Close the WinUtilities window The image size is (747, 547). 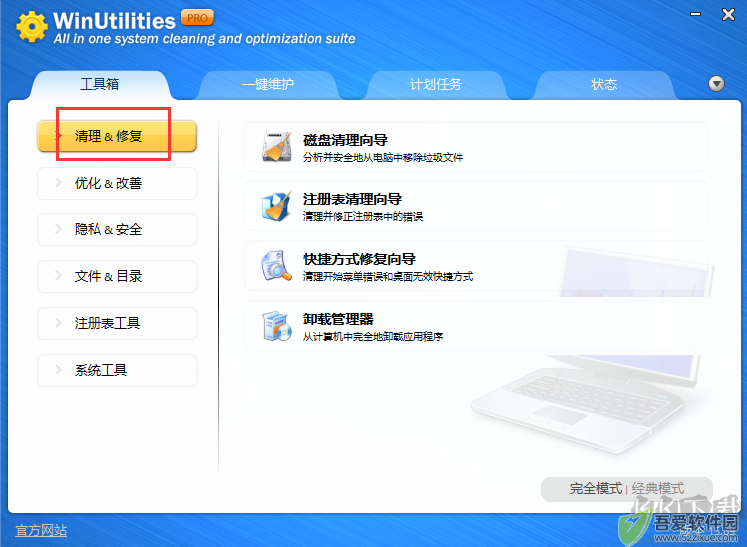tap(728, 15)
